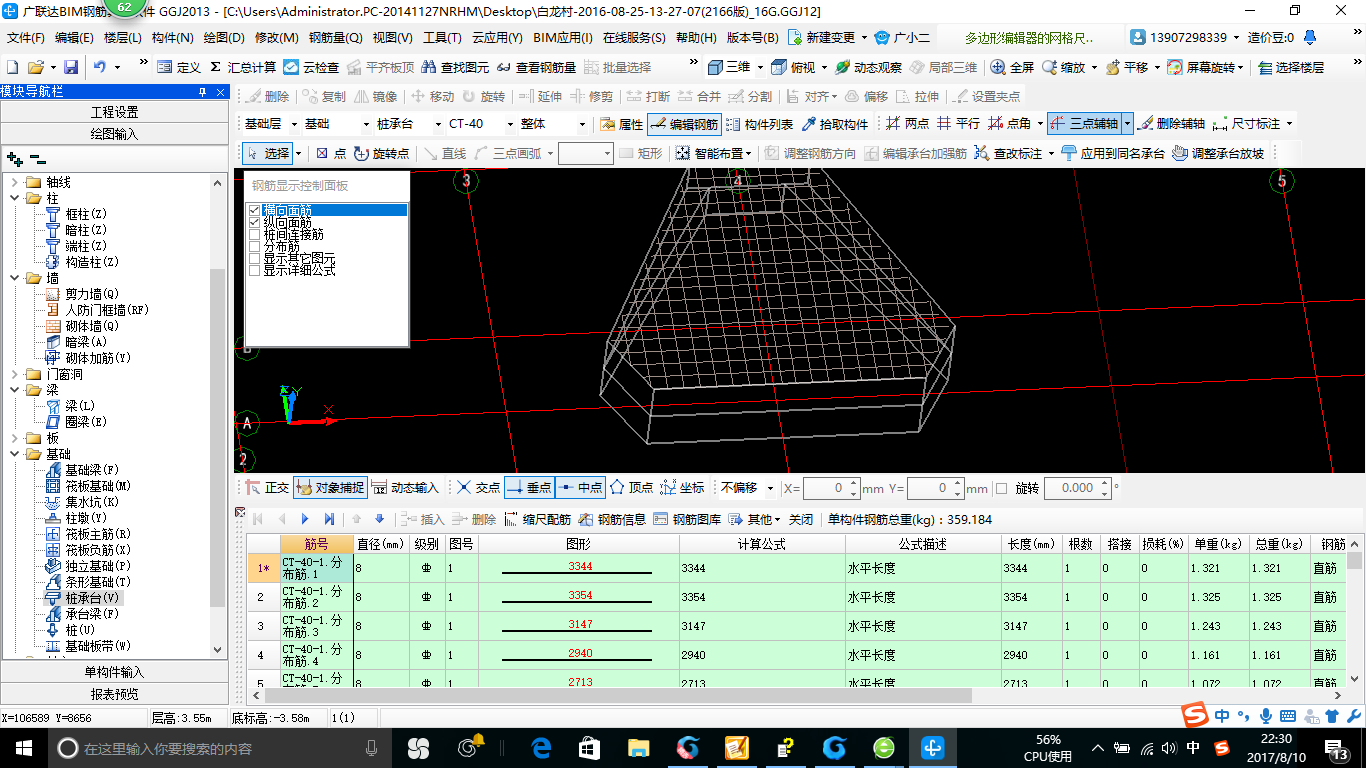This screenshot has width=1366, height=768.
Task: Open Edge browser from the taskbar
Action: coord(541,748)
